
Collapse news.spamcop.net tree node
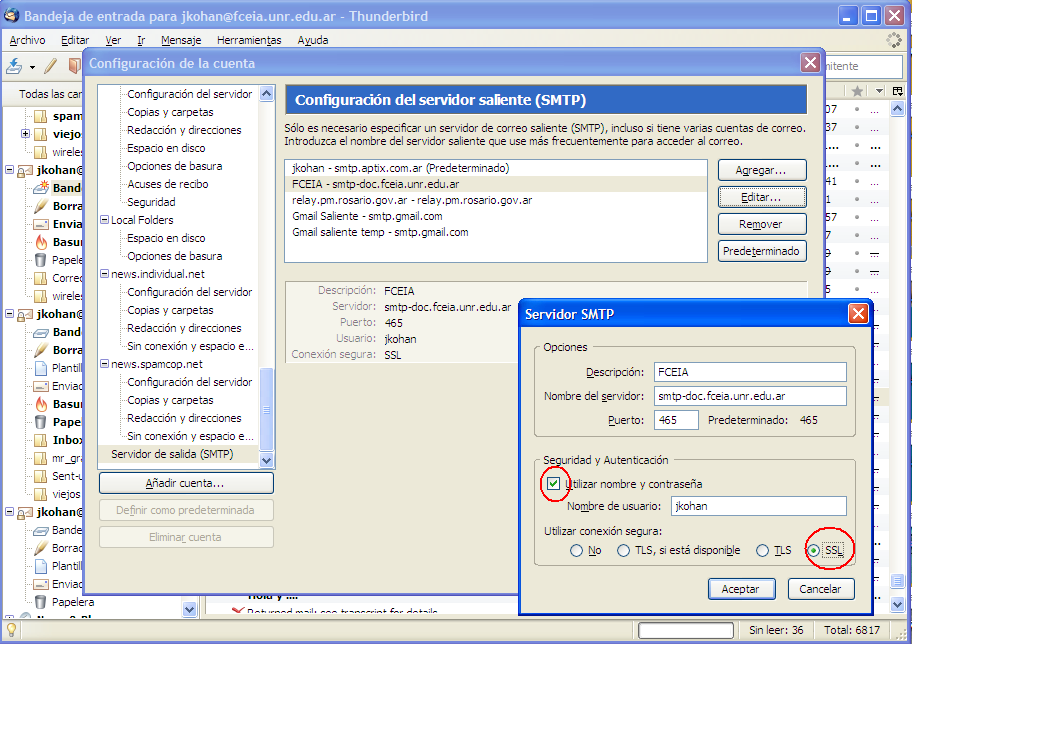[105, 364]
